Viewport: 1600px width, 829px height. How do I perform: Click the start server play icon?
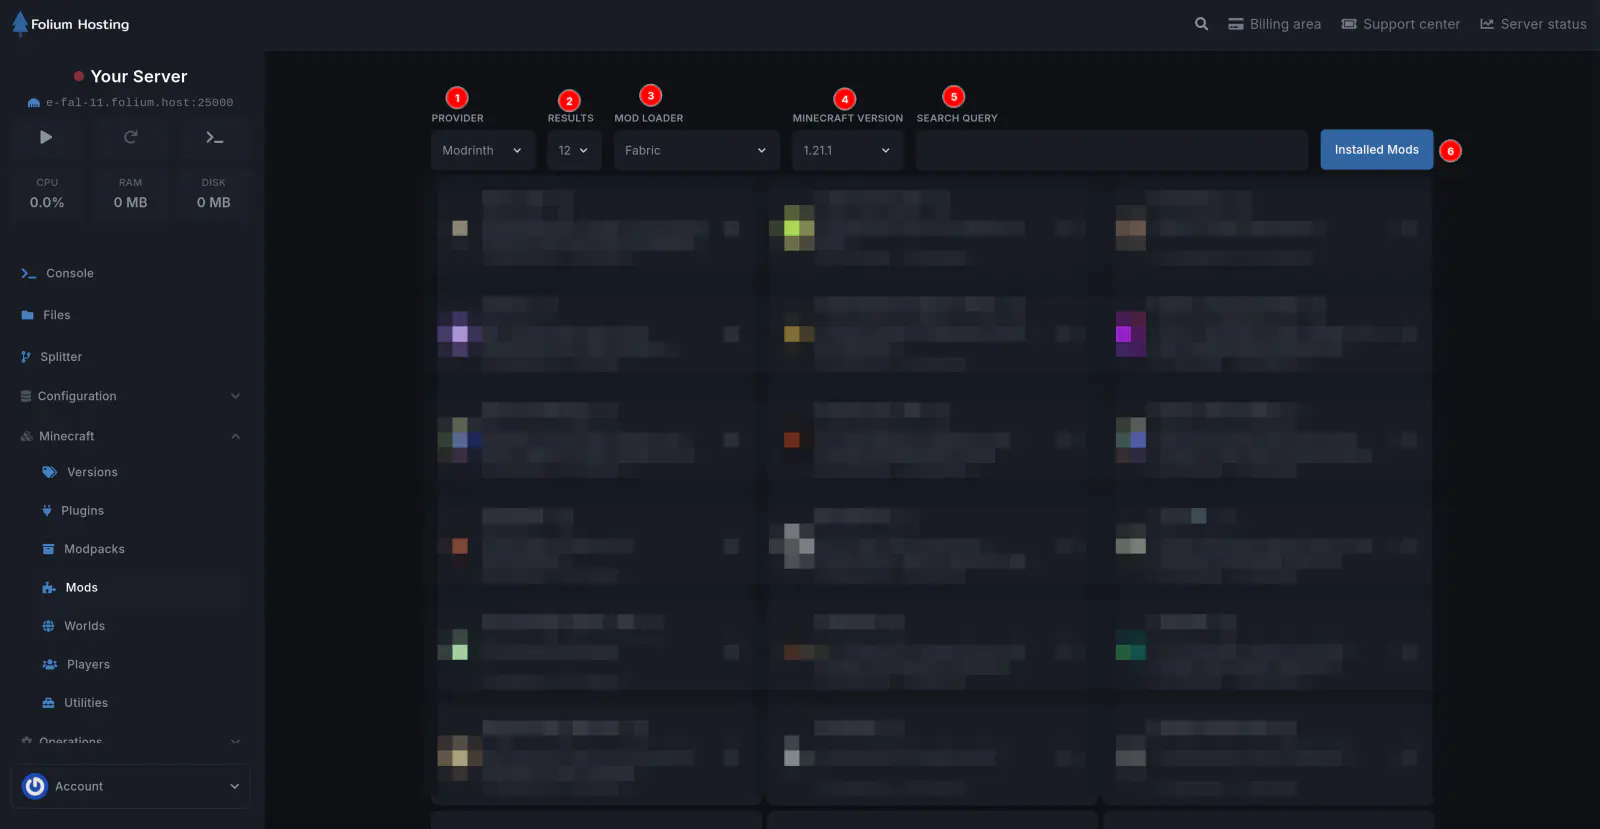[x=46, y=137]
